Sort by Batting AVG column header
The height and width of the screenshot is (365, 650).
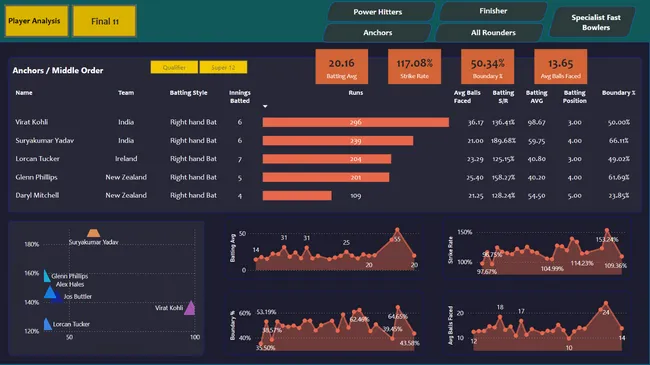(536, 97)
